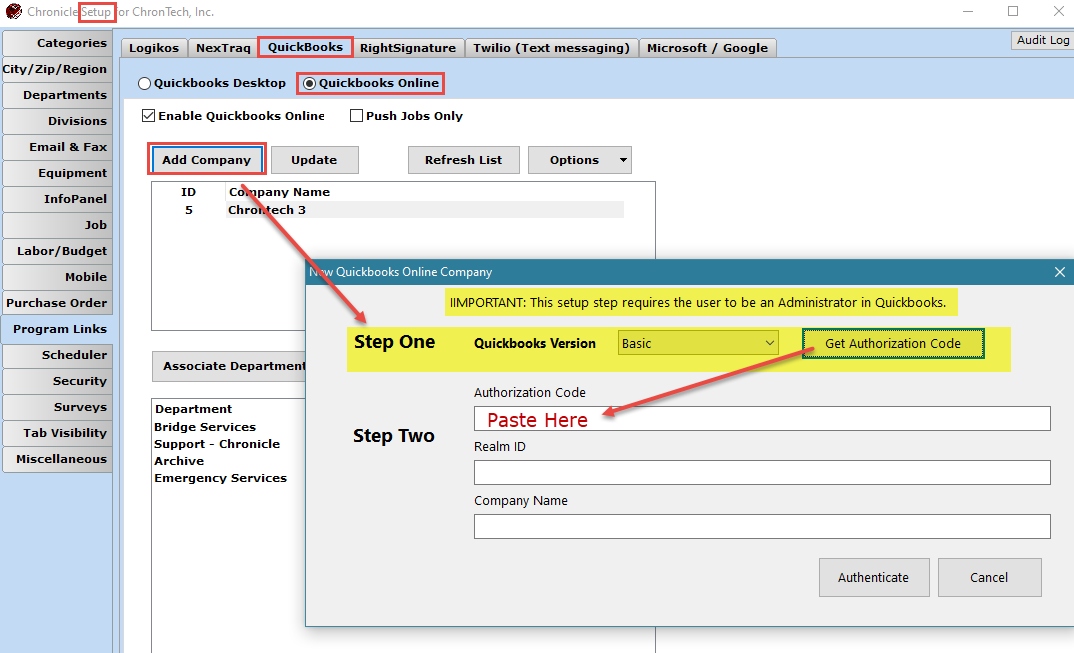Switch to the NexTraq tab
The image size is (1074, 653).
(223, 48)
